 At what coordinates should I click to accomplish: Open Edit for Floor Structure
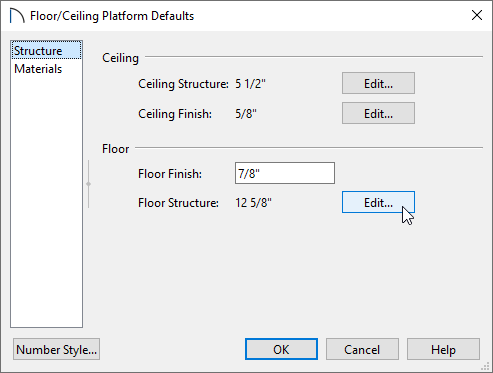378,202
